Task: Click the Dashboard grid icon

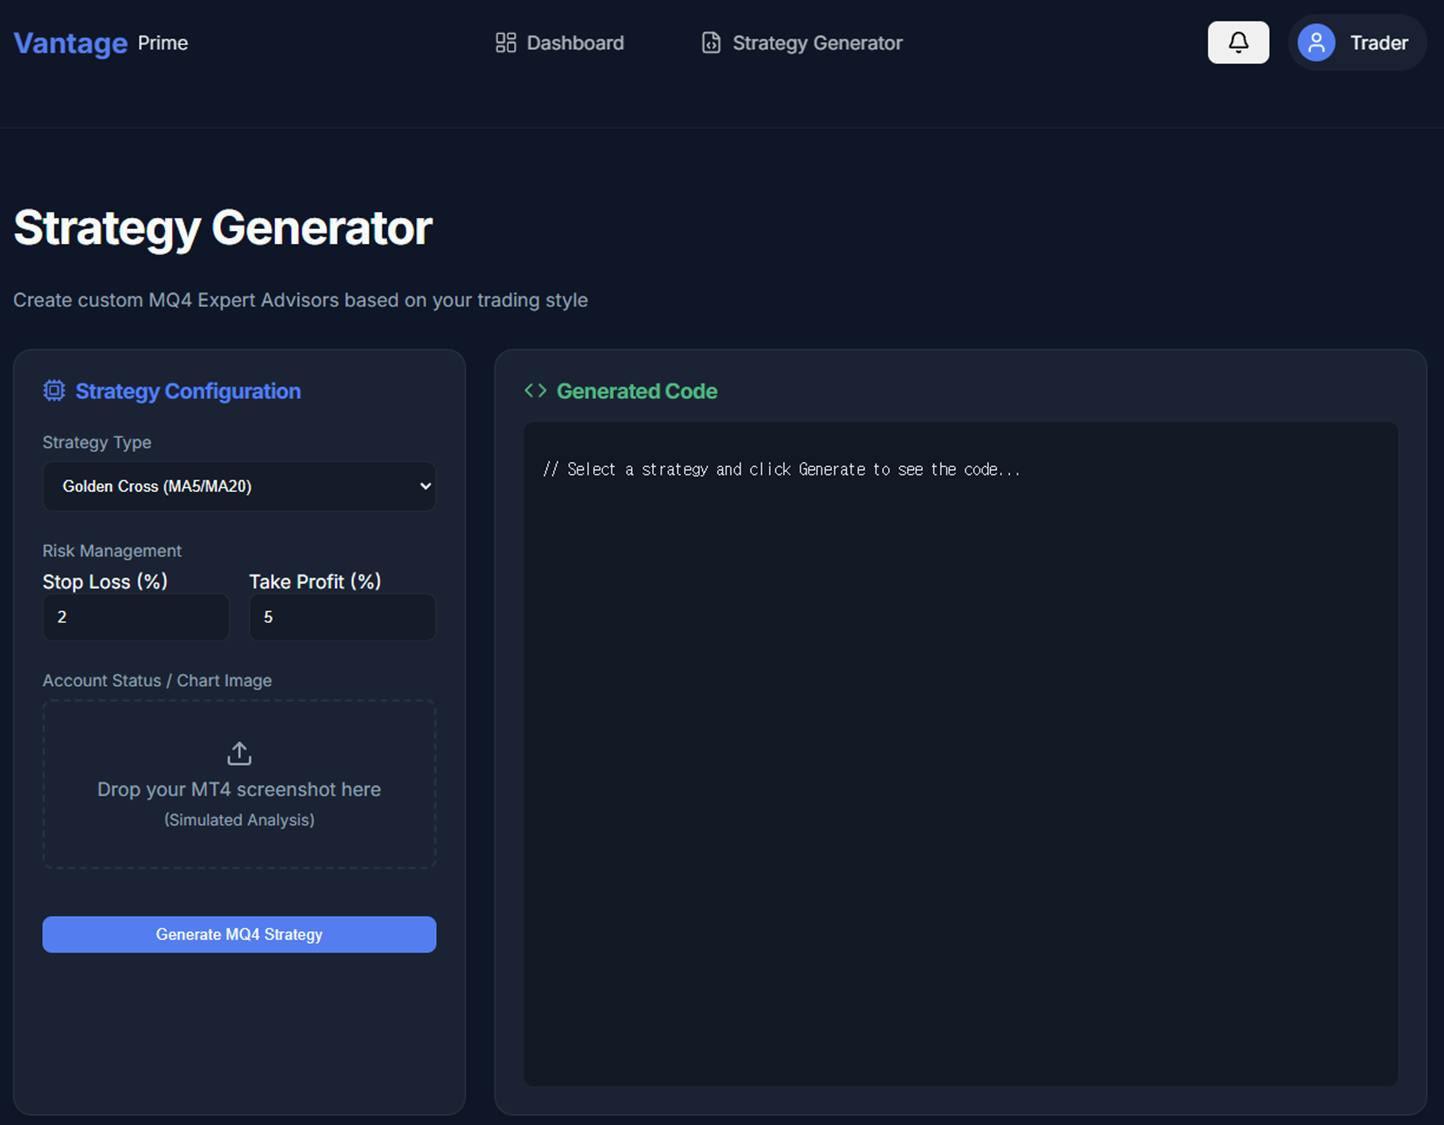Action: click(x=506, y=43)
